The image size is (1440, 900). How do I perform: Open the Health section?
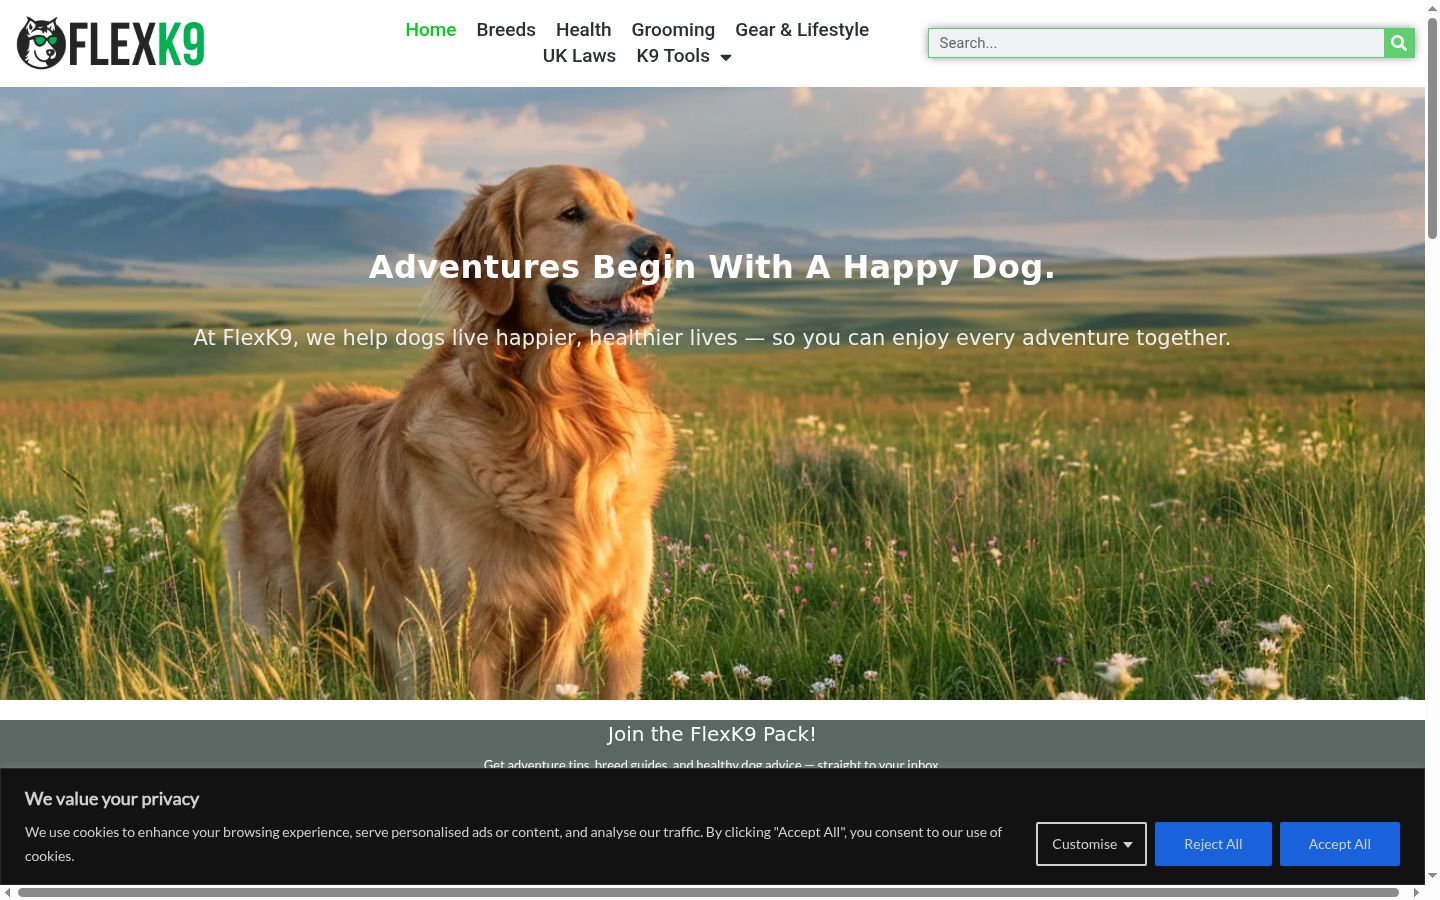(x=583, y=30)
